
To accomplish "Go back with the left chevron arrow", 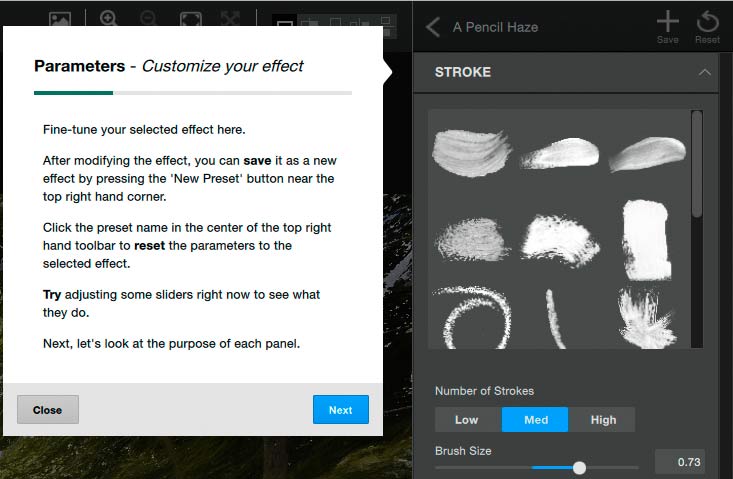I will pos(433,27).
